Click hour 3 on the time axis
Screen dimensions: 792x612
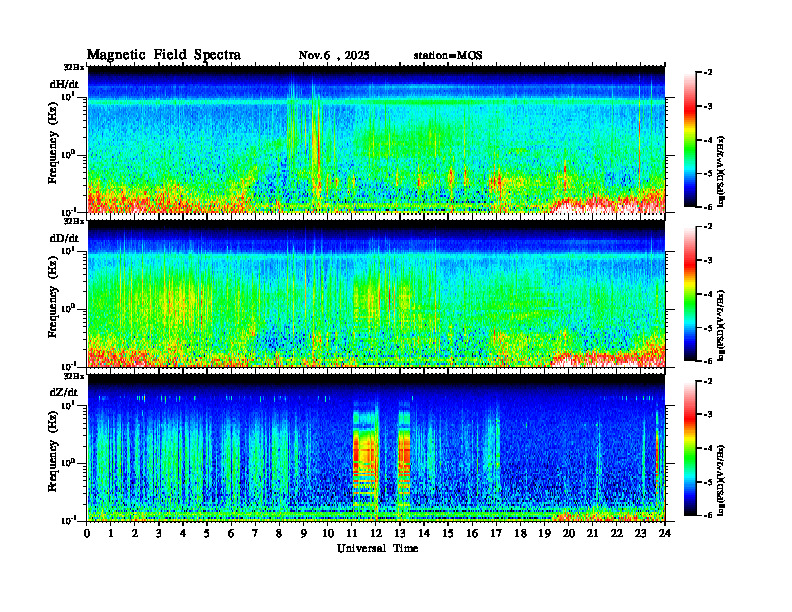tap(159, 533)
